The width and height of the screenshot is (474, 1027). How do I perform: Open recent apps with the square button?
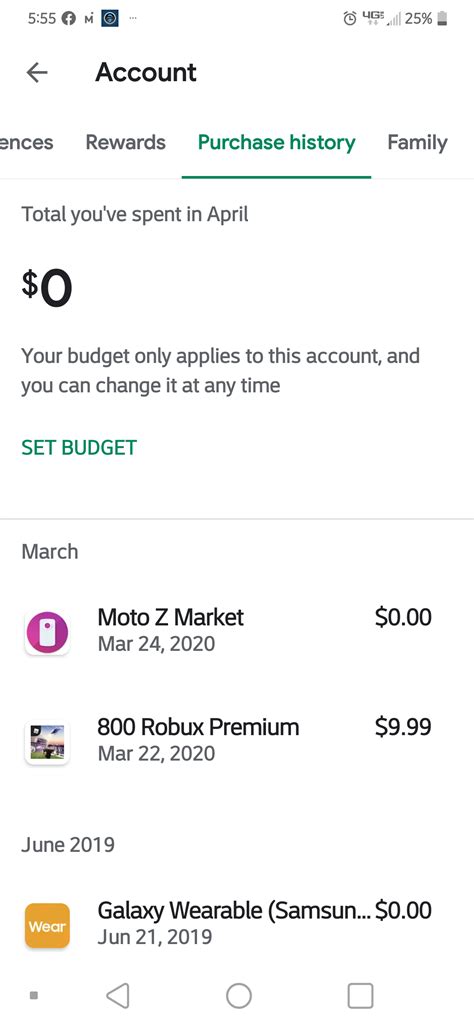pyautogui.click(x=360, y=996)
